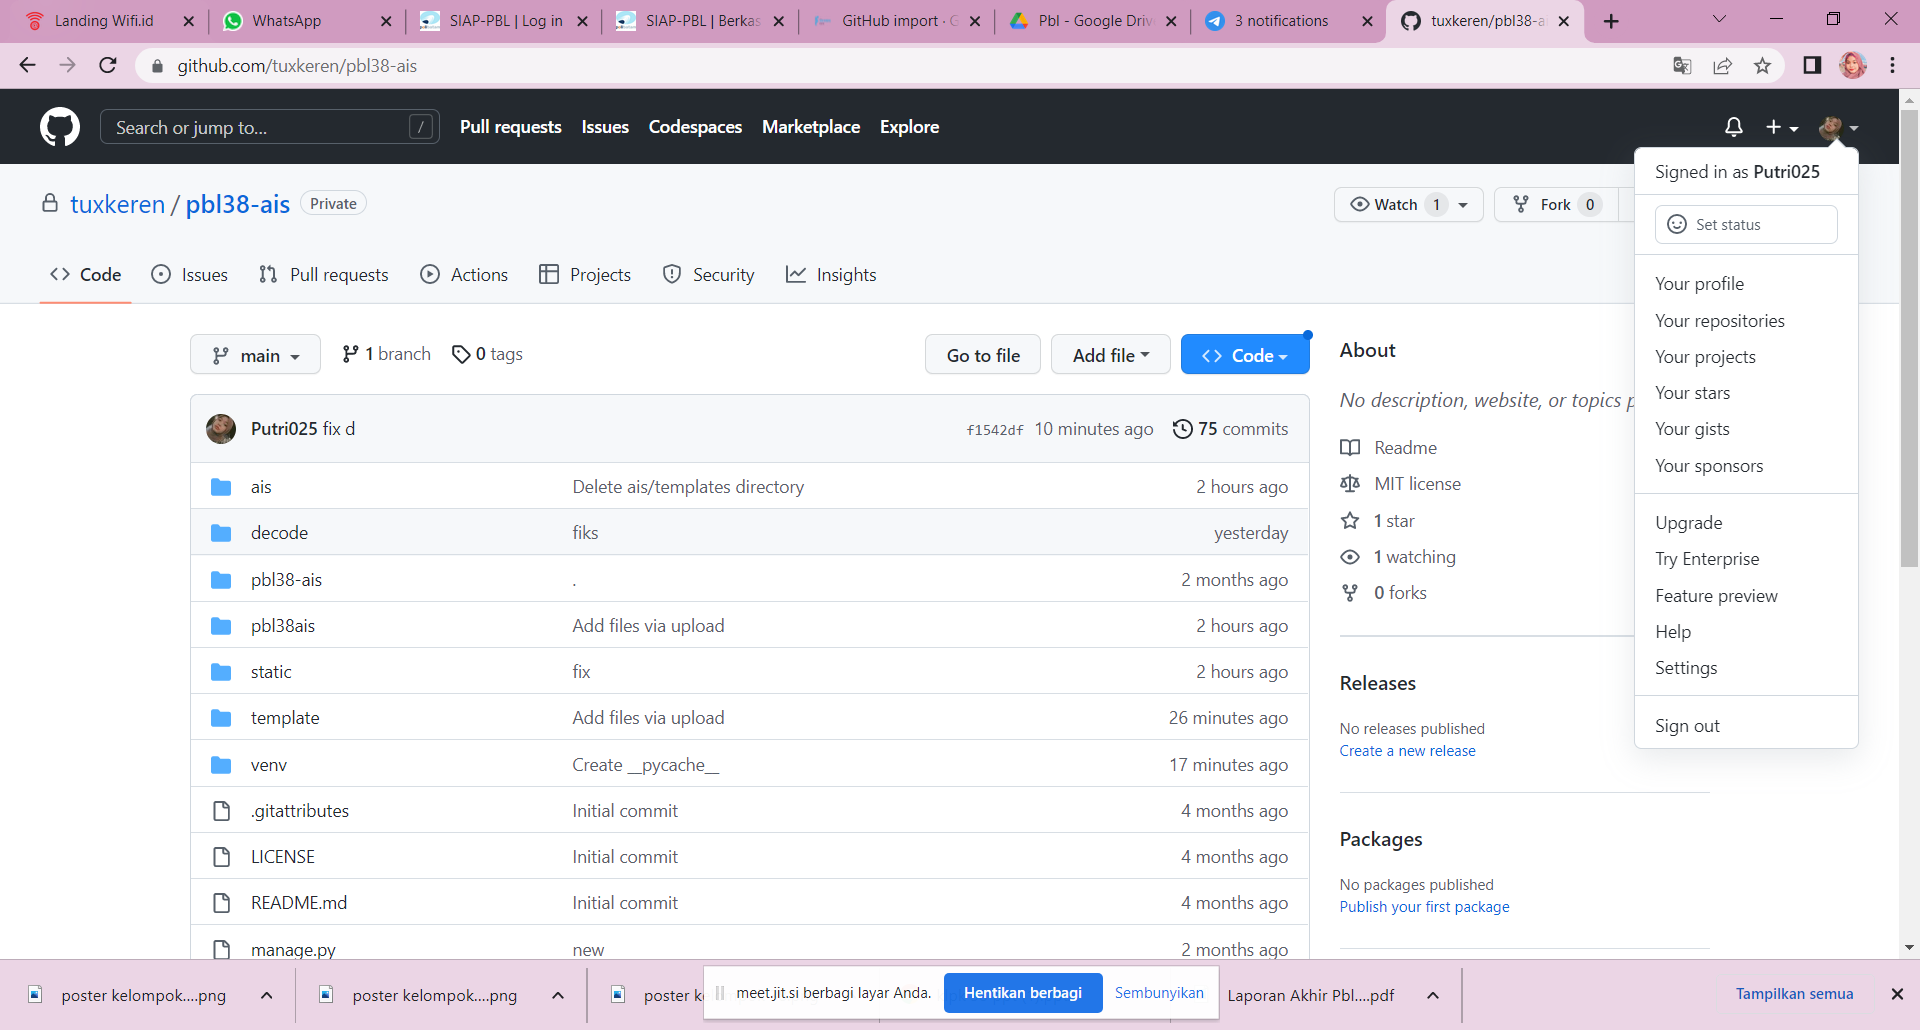Image resolution: width=1920 pixels, height=1030 pixels.
Task: Switch to WhatsApp browser tab
Action: point(306,21)
